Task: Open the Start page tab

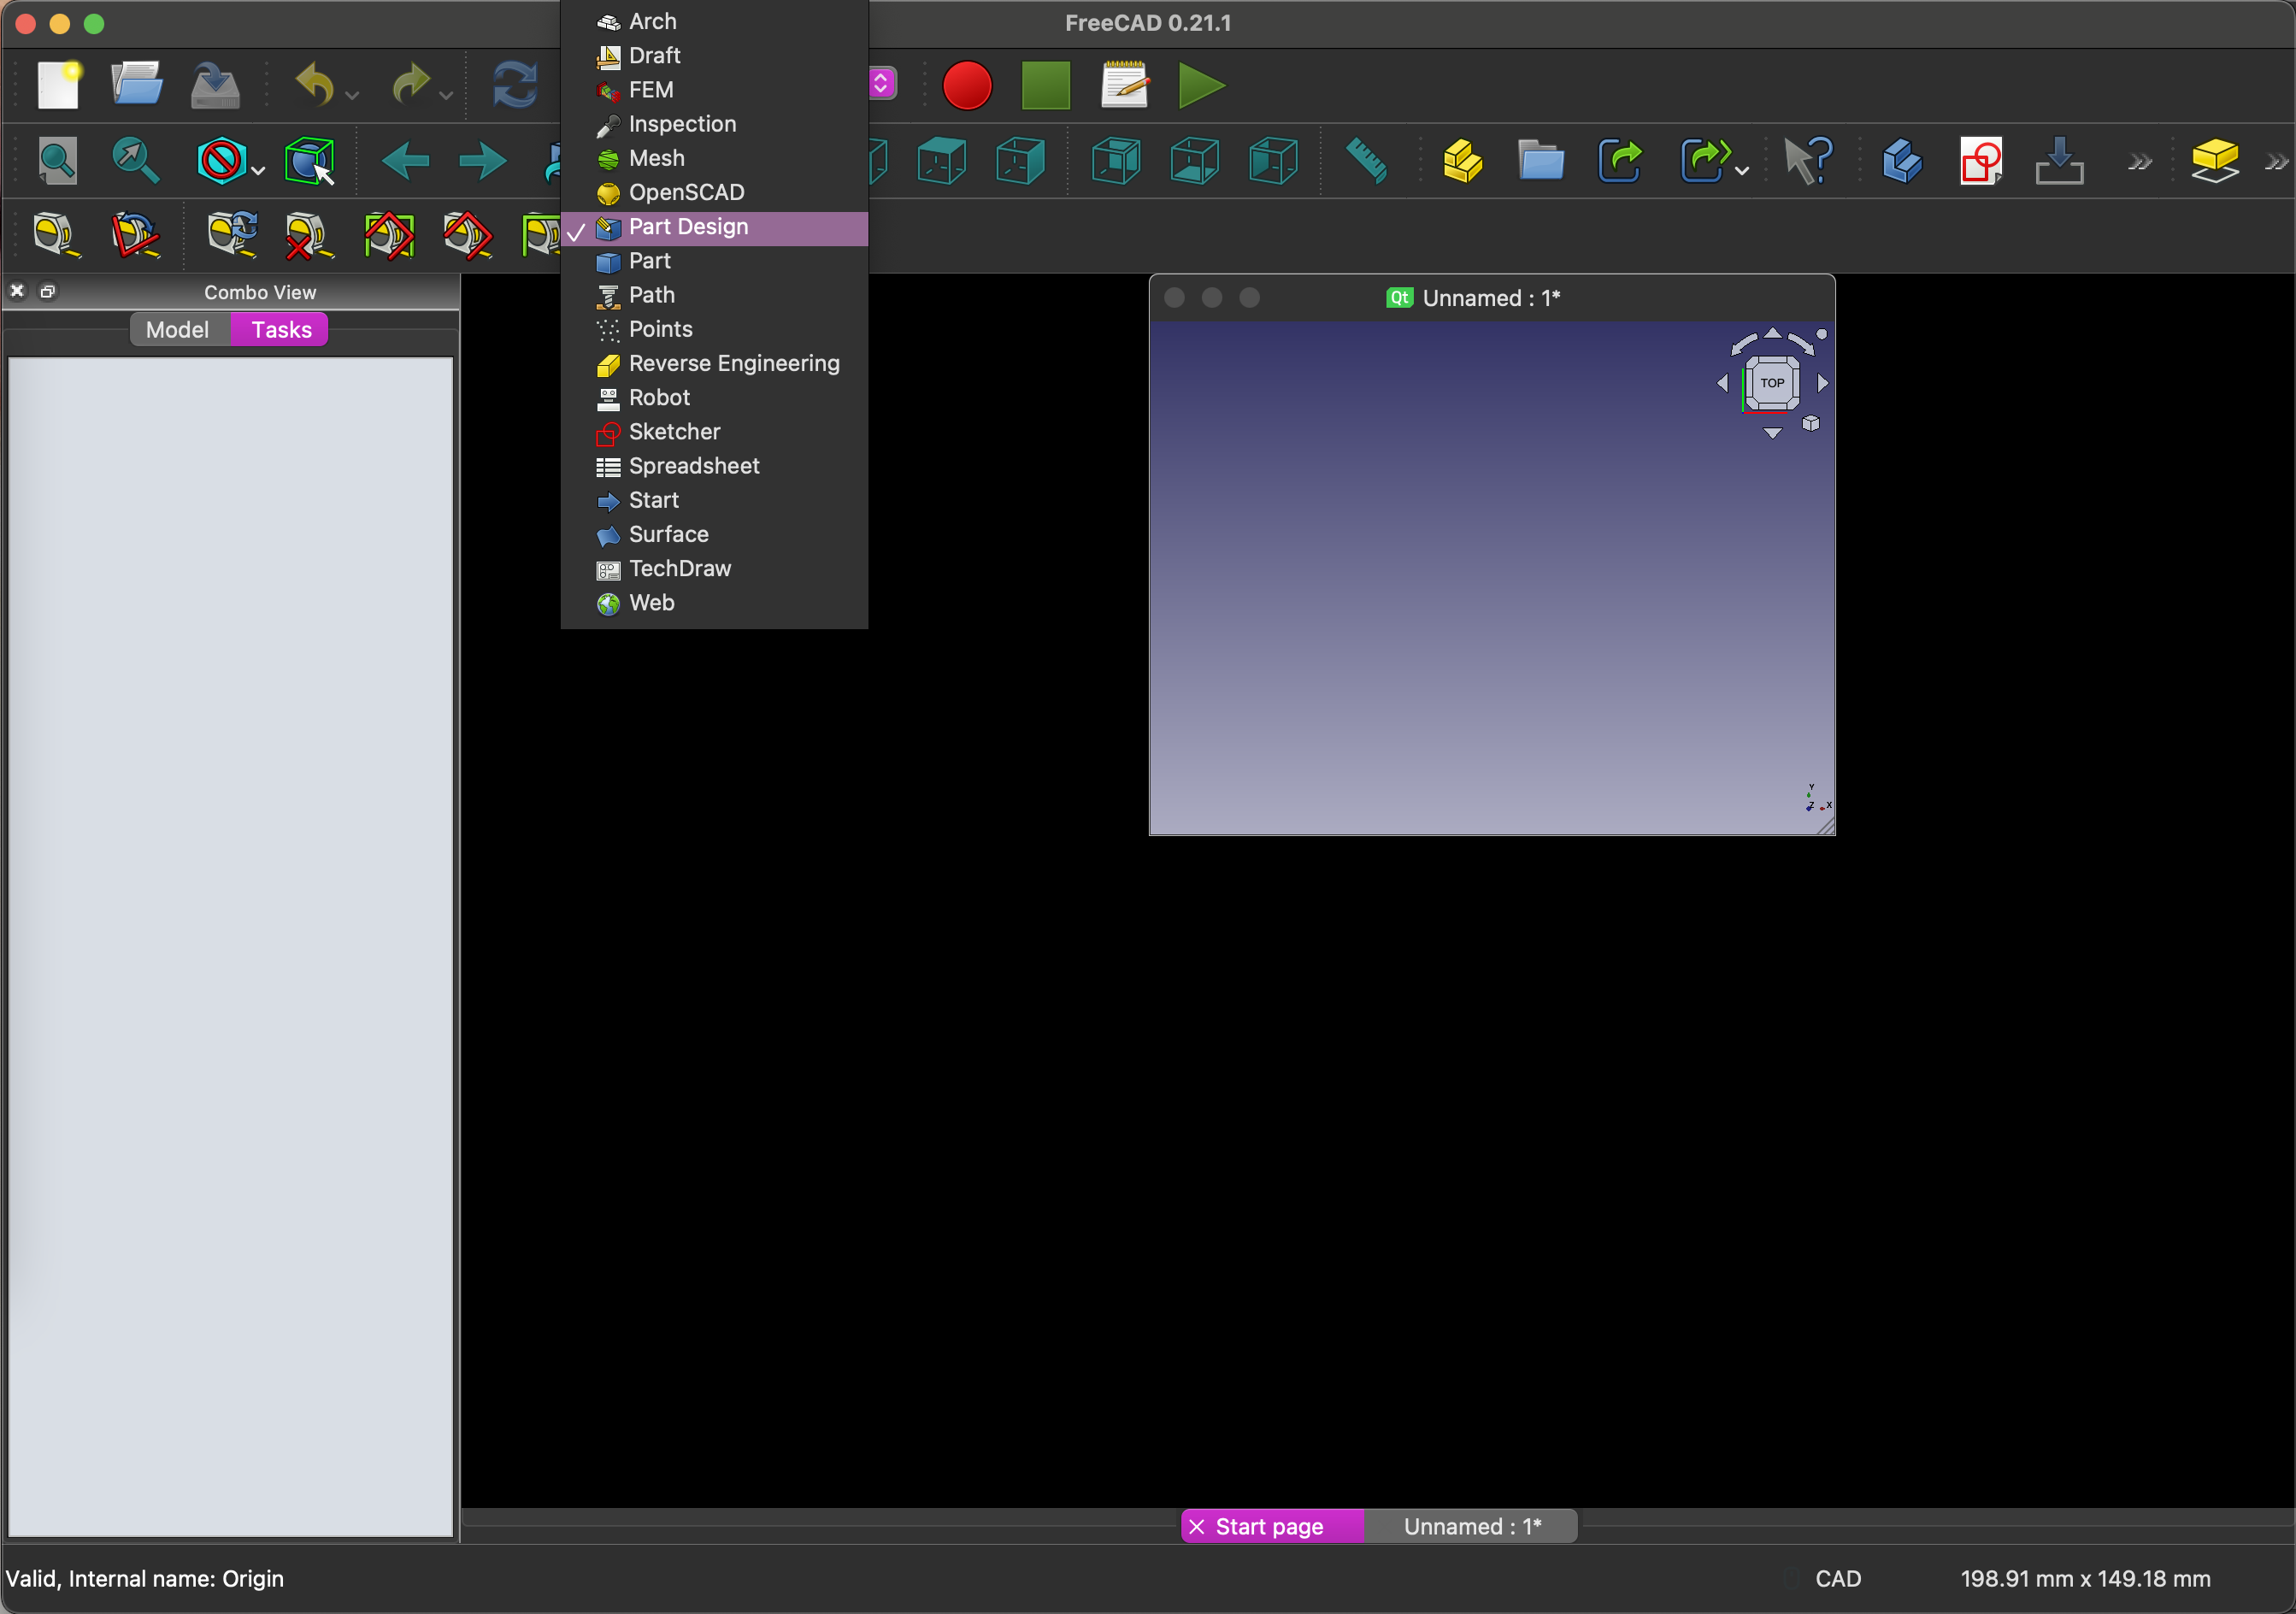Action: coord(1271,1527)
